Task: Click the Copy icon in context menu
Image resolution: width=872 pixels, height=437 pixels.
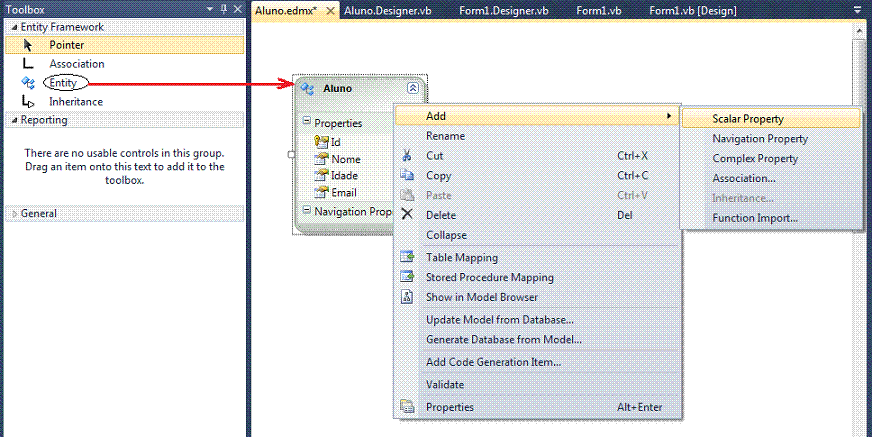Action: pos(407,176)
